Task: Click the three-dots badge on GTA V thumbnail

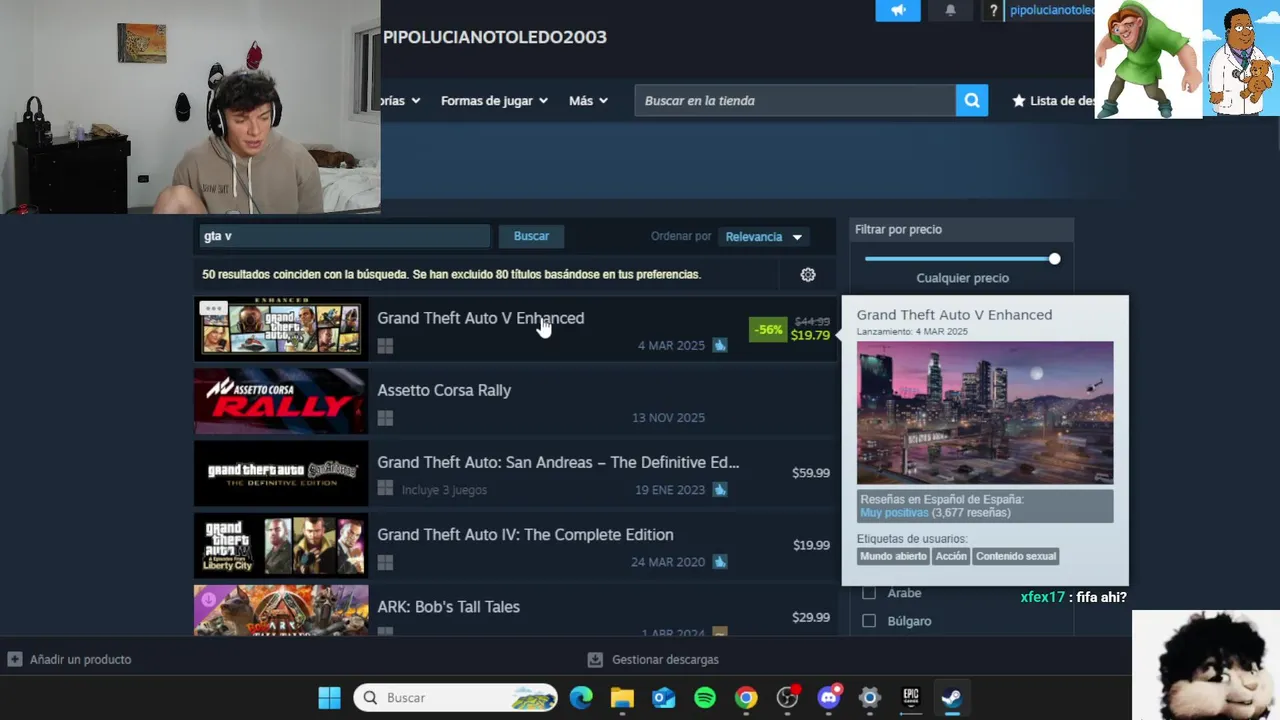Action: 213,308
